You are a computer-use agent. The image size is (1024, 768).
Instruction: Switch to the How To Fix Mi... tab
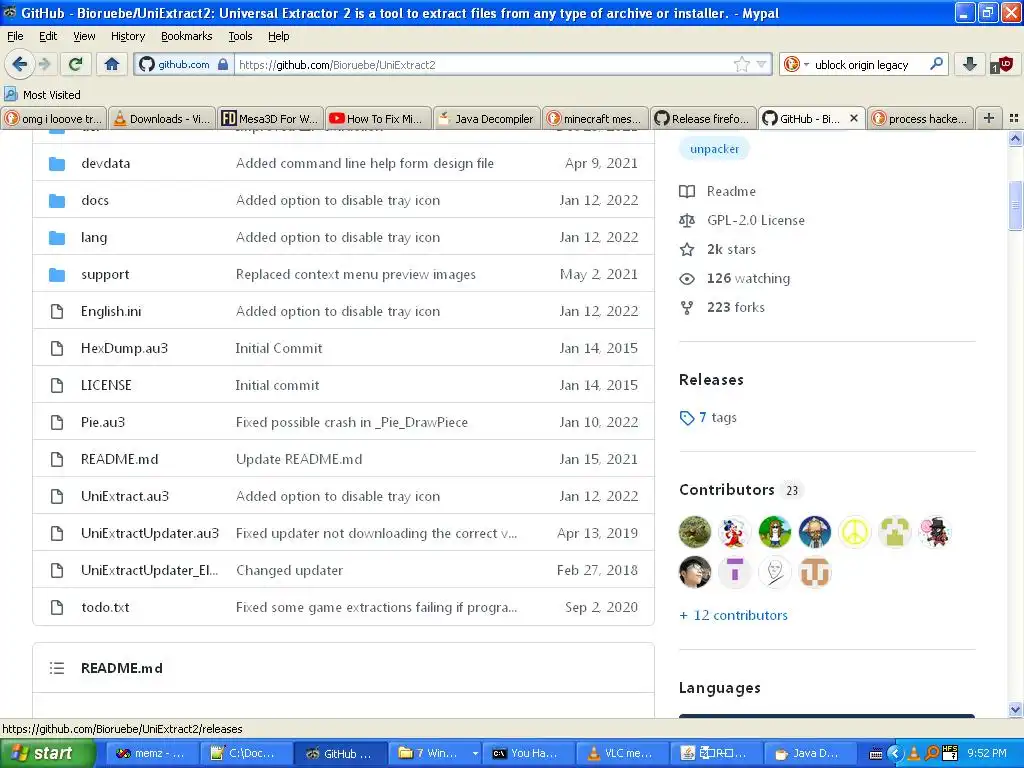pos(378,118)
